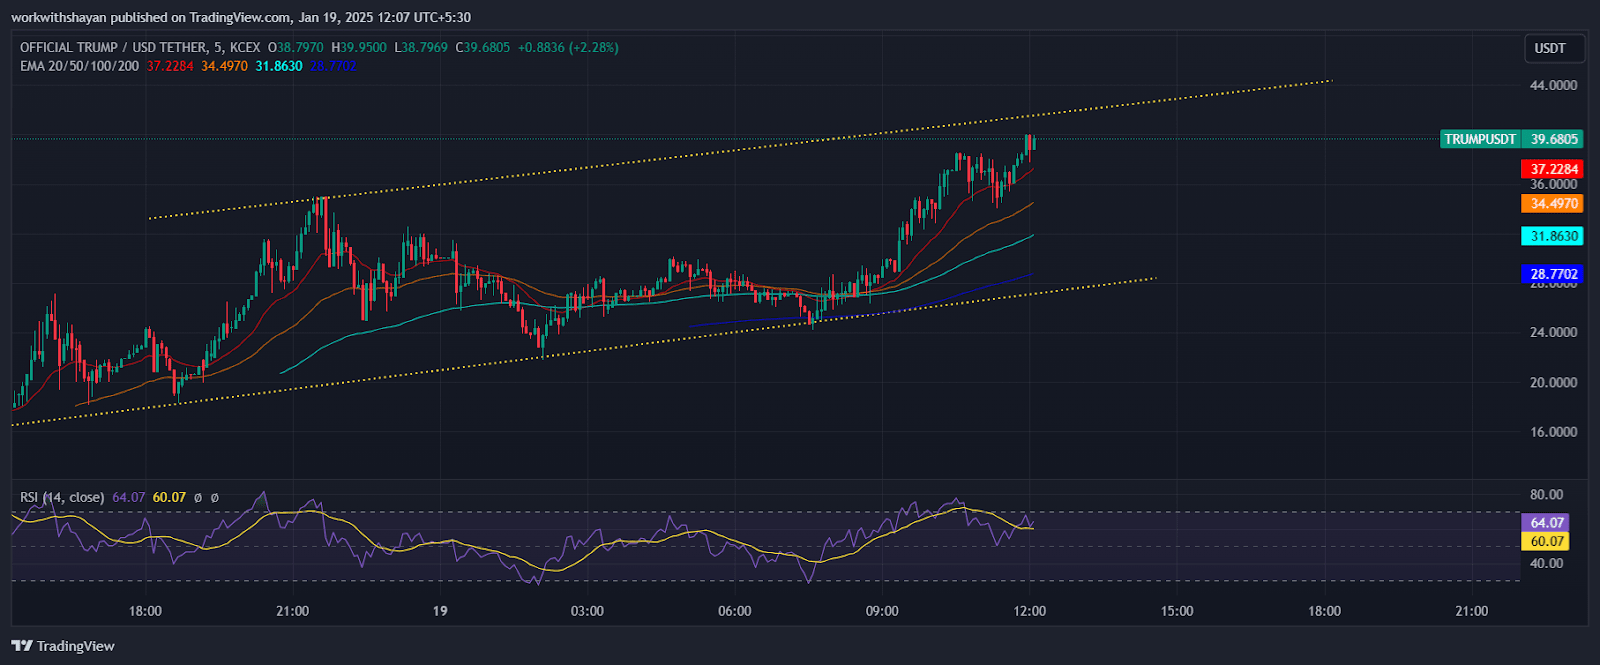
Task: Click the cyan 31.8630 EMA price label
Action: [x=1553, y=236]
